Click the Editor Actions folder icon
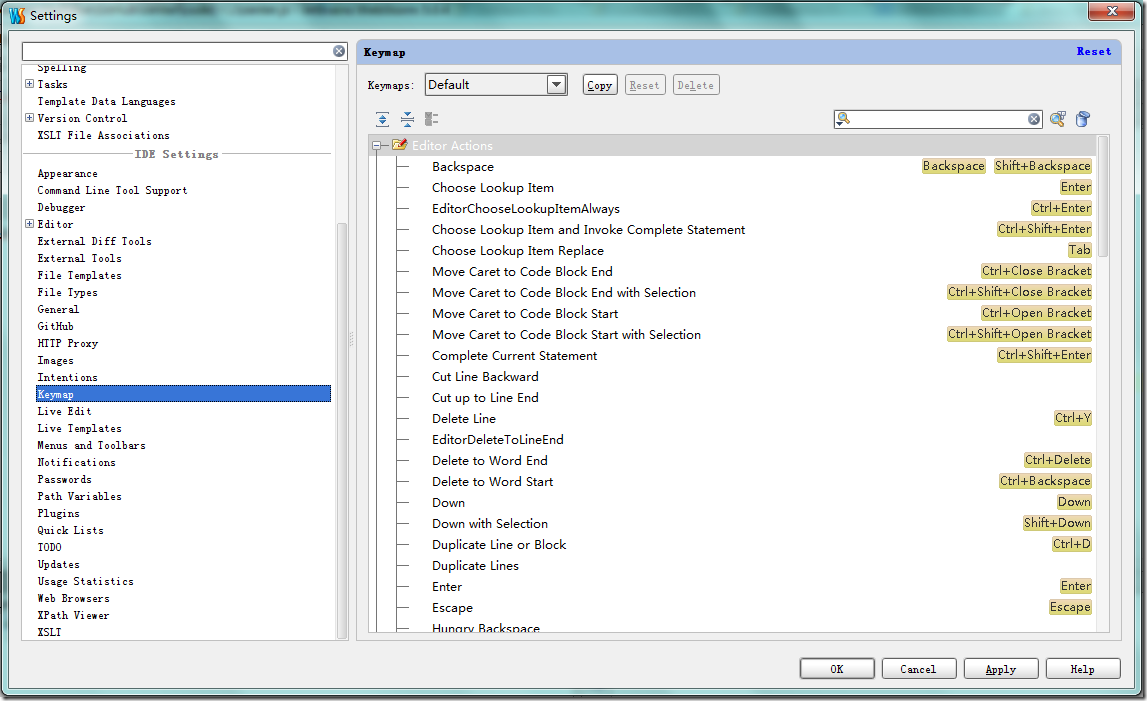Viewport: 1147px width, 701px height. (399, 145)
